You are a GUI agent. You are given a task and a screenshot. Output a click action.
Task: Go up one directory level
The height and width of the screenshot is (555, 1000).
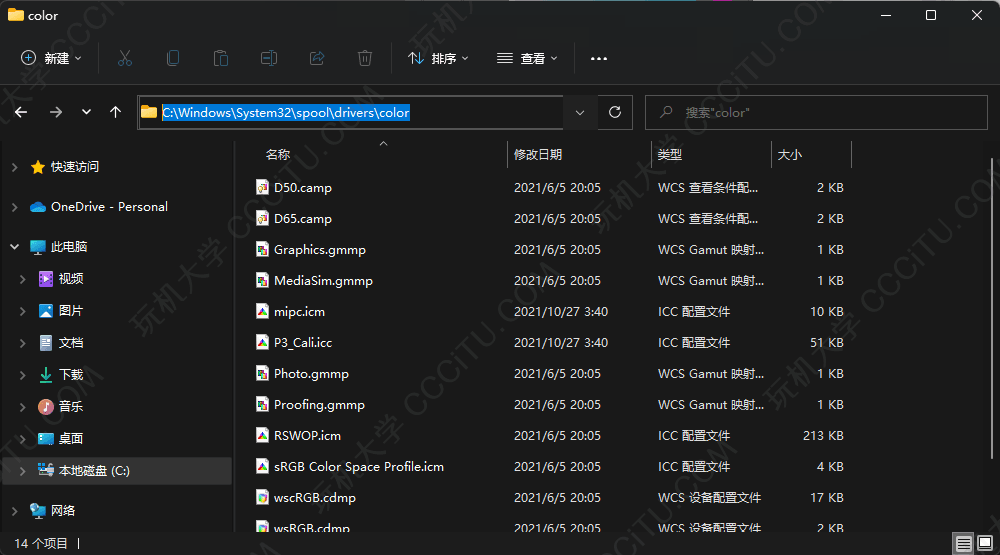[116, 112]
